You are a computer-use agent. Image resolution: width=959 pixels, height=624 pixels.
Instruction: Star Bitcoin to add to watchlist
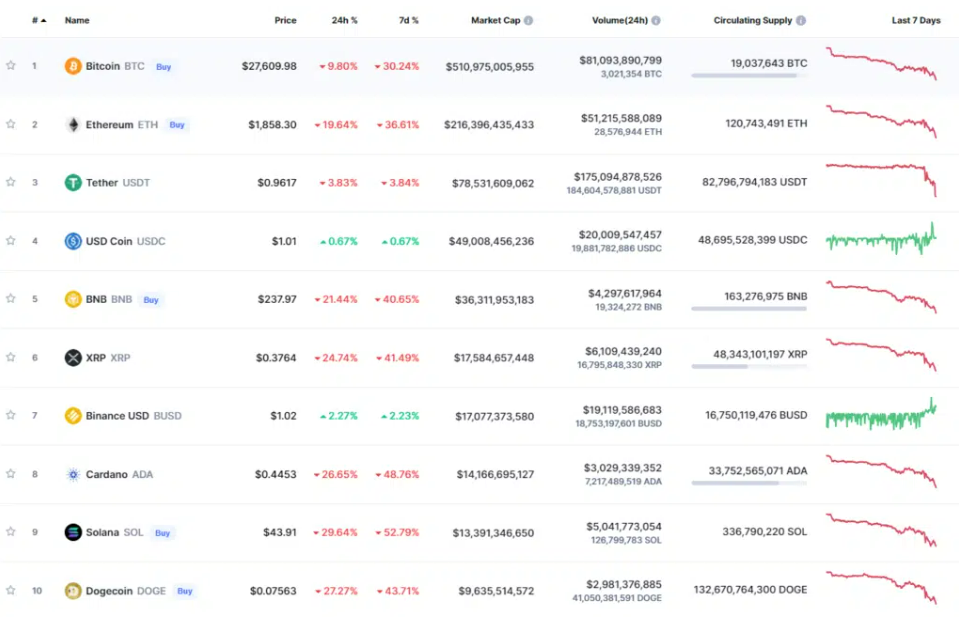11,65
